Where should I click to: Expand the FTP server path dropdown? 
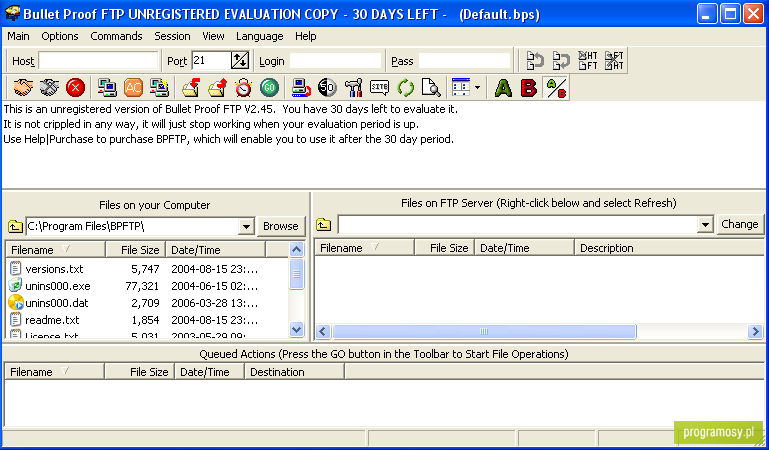[x=705, y=225]
